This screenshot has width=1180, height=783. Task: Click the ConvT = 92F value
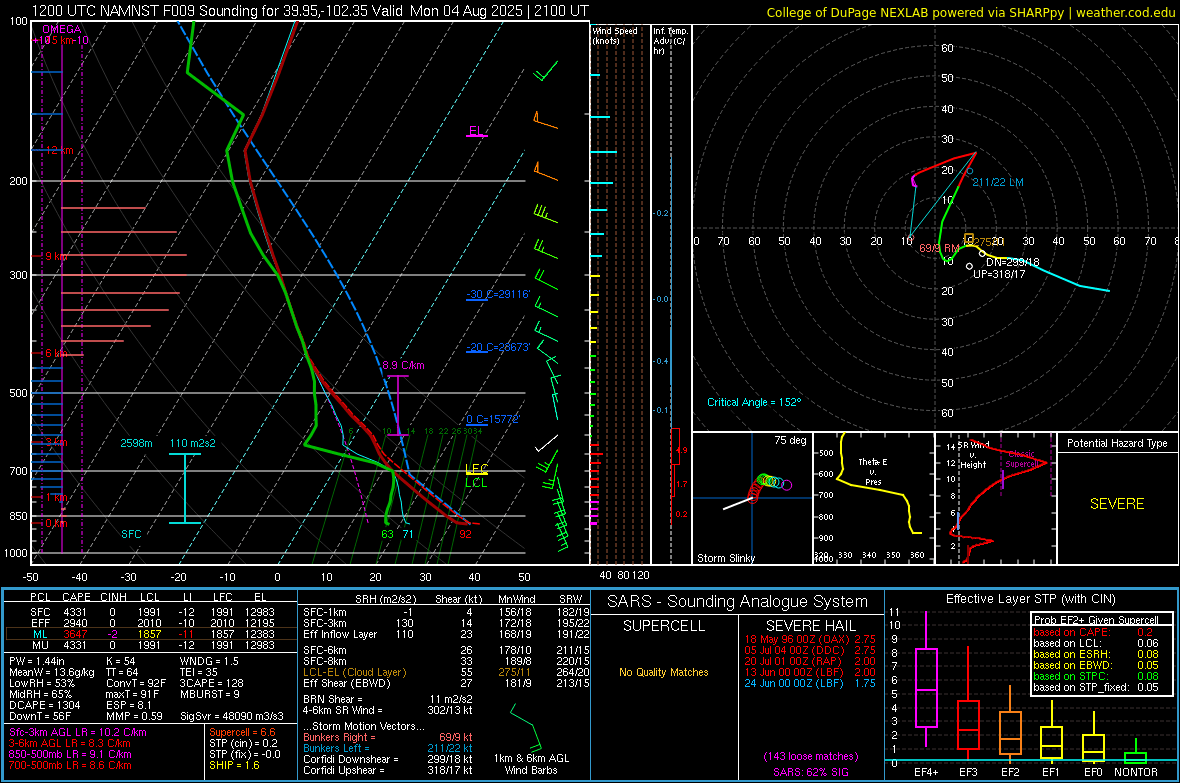coord(135,683)
